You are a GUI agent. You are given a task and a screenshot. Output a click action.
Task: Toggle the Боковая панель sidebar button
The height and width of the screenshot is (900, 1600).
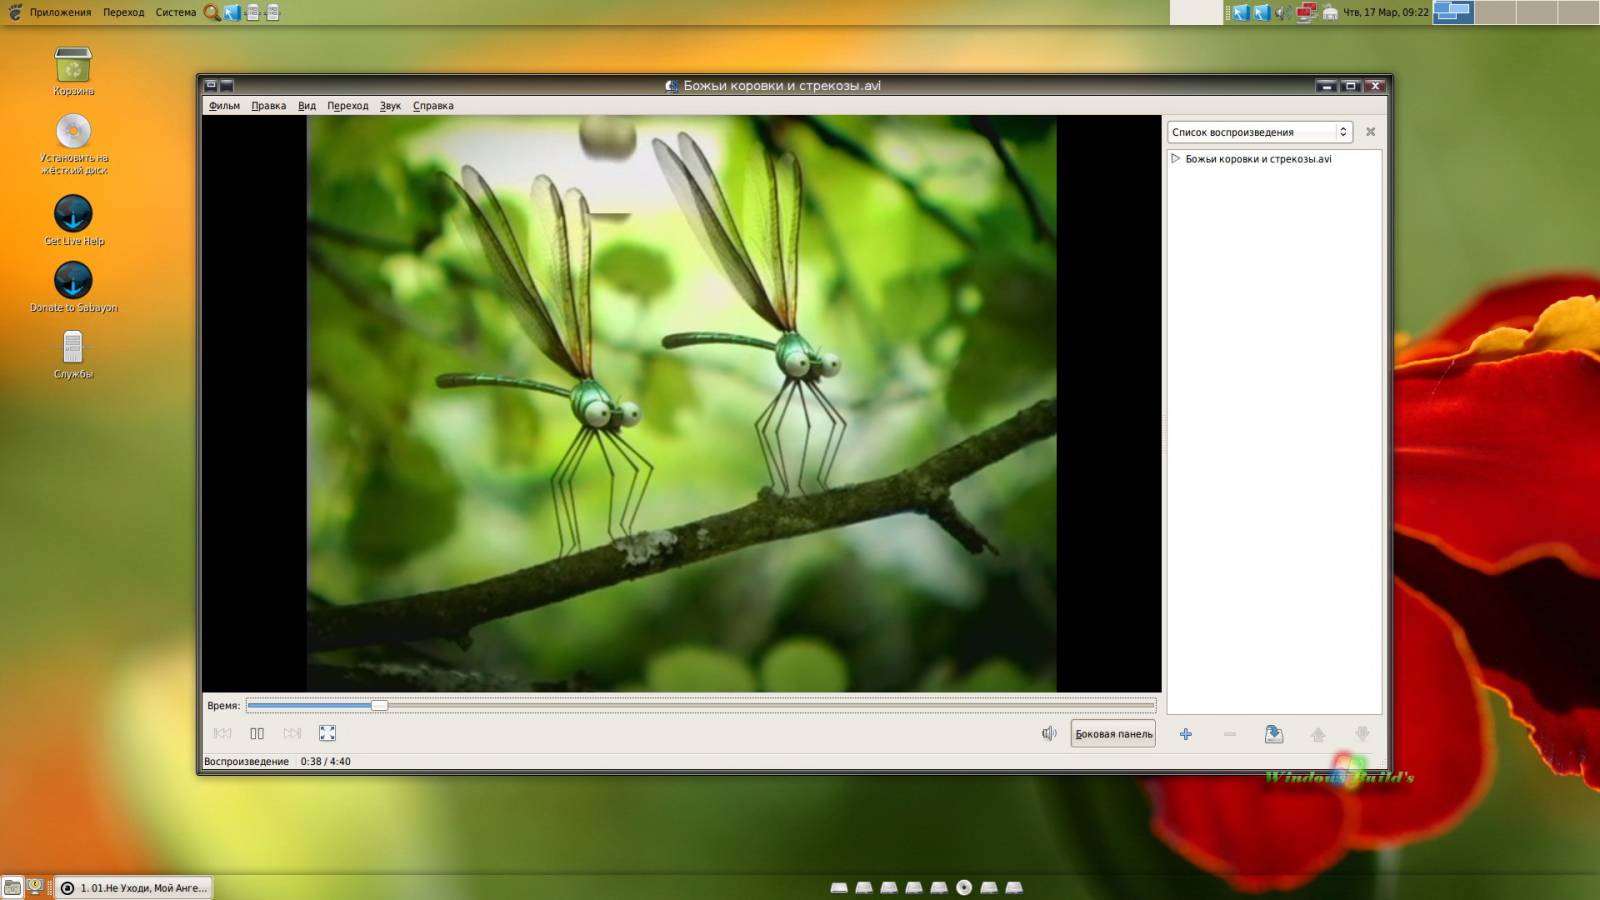tap(1113, 733)
